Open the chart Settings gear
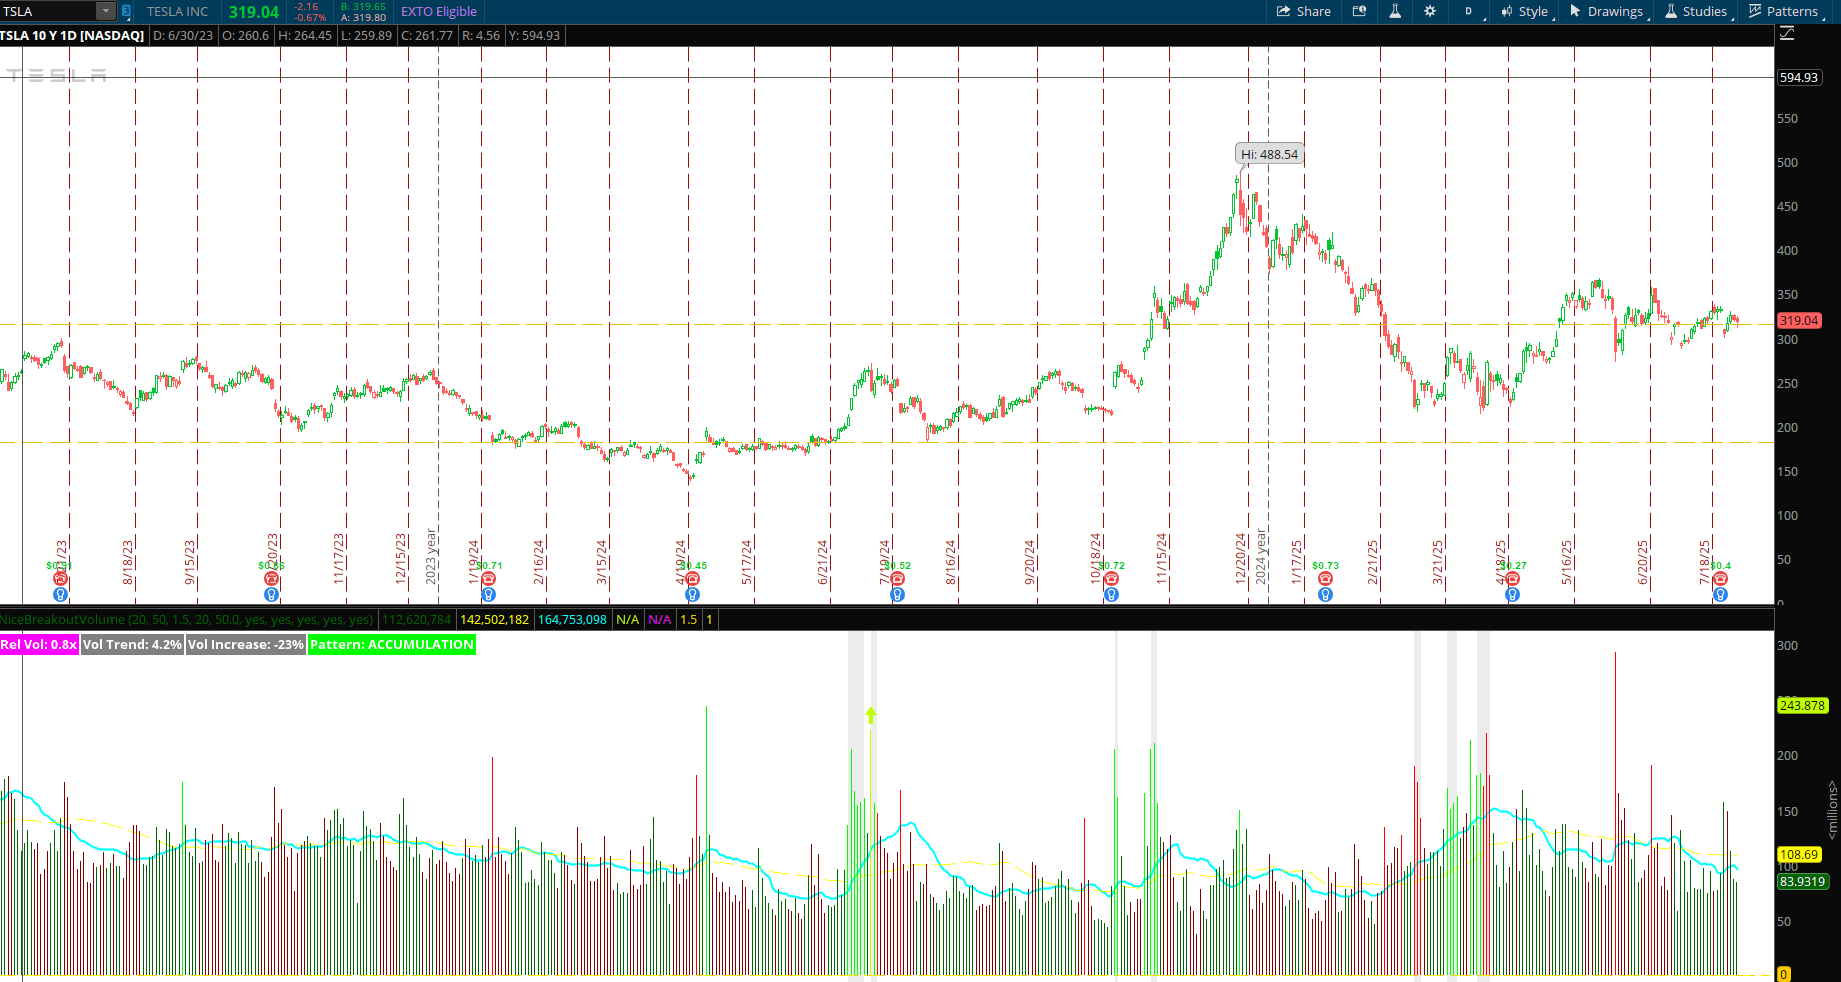 1430,11
